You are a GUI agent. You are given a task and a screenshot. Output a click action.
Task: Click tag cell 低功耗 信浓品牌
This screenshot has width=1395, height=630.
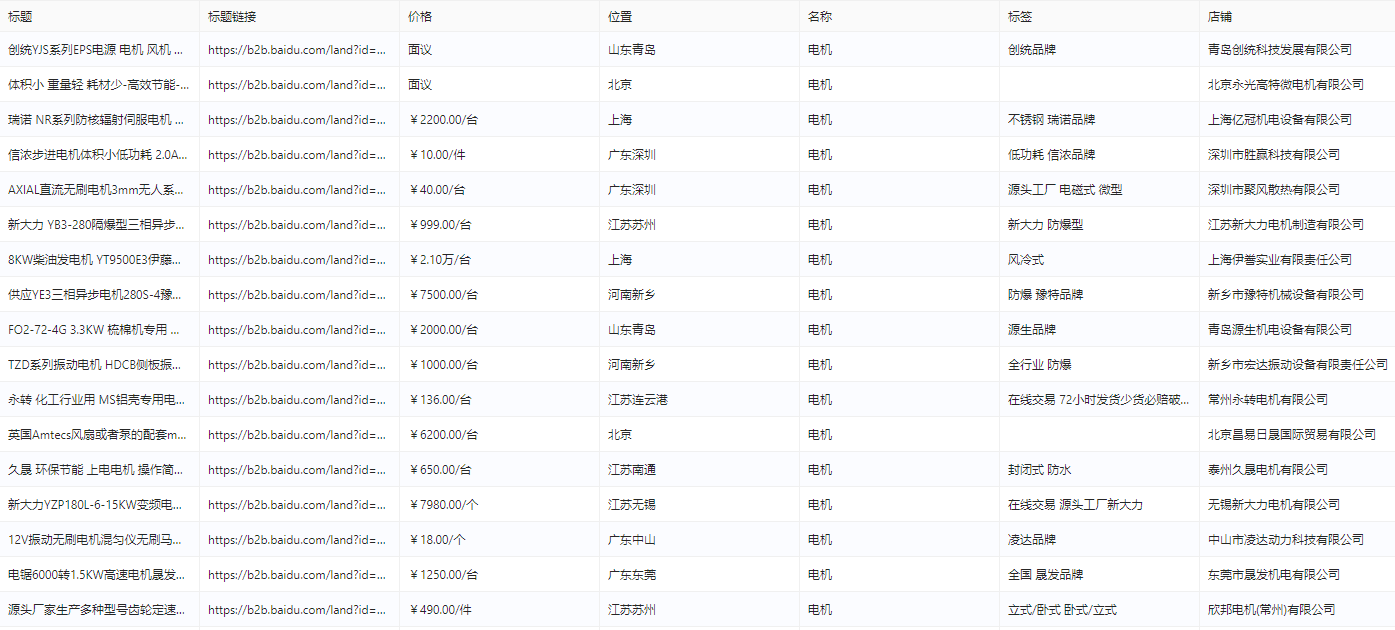1052,155
